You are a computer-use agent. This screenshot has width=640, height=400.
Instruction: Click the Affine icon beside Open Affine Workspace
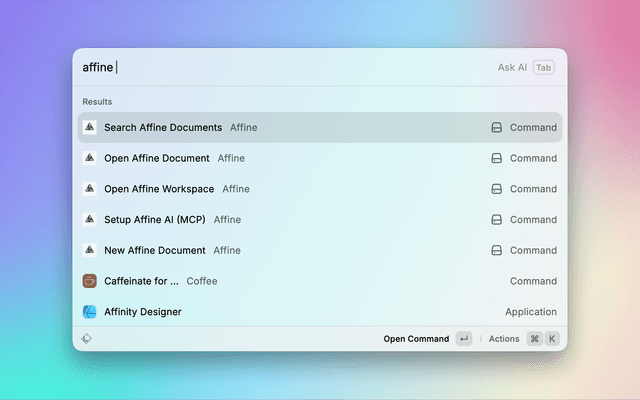click(89, 189)
